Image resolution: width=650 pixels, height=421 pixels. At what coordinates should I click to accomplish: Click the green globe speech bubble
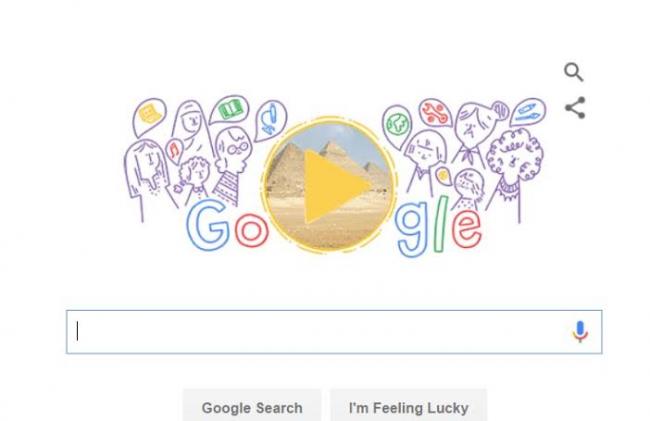coord(397,126)
